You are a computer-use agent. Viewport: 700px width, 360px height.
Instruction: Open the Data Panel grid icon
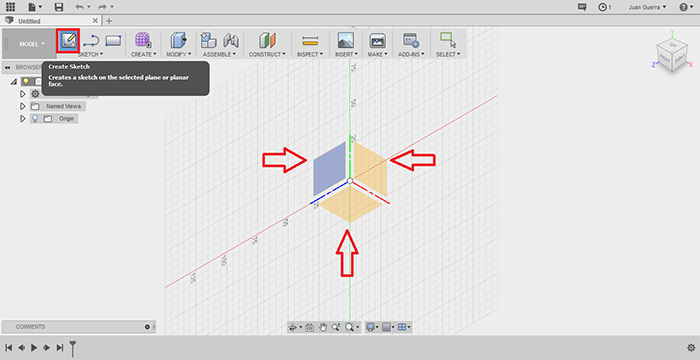[10, 7]
